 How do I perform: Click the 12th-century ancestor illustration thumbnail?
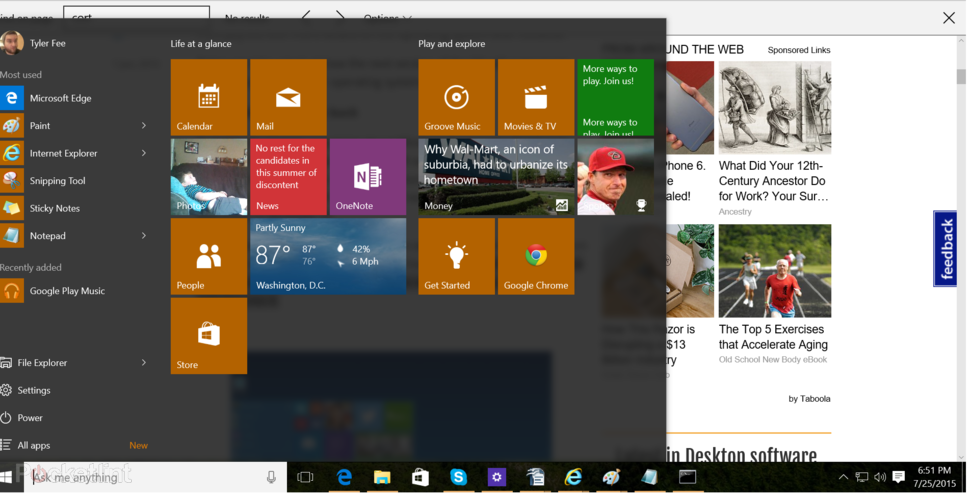coord(775,108)
